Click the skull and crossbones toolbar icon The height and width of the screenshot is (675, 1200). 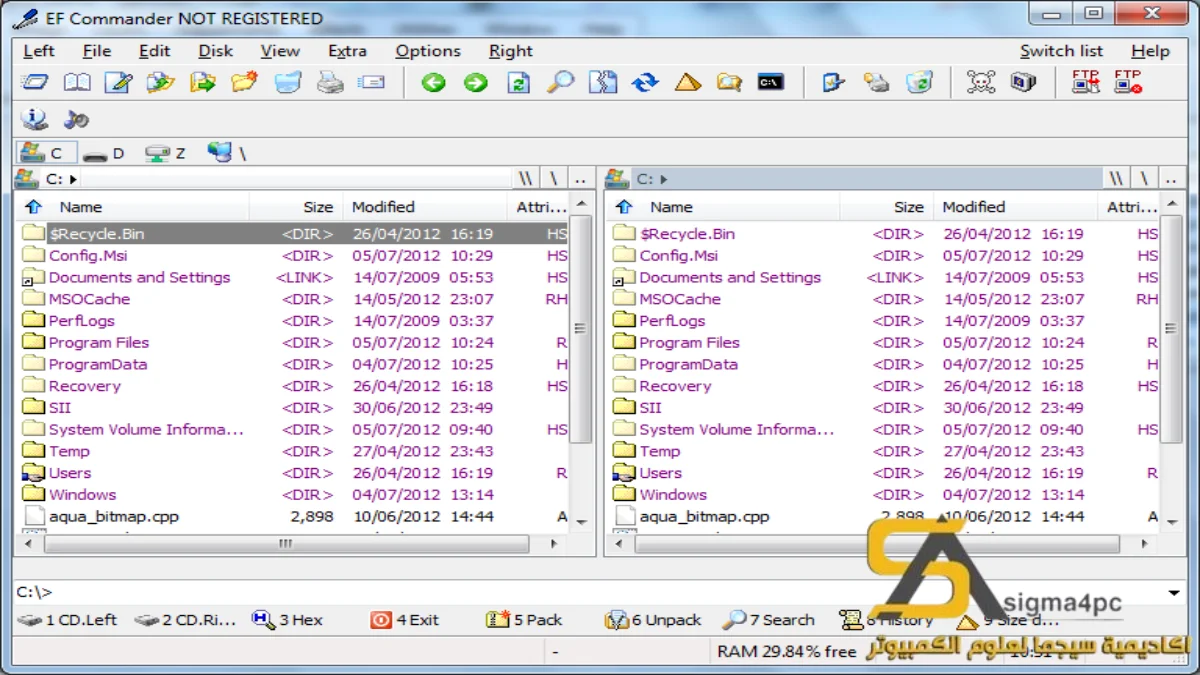tap(981, 83)
